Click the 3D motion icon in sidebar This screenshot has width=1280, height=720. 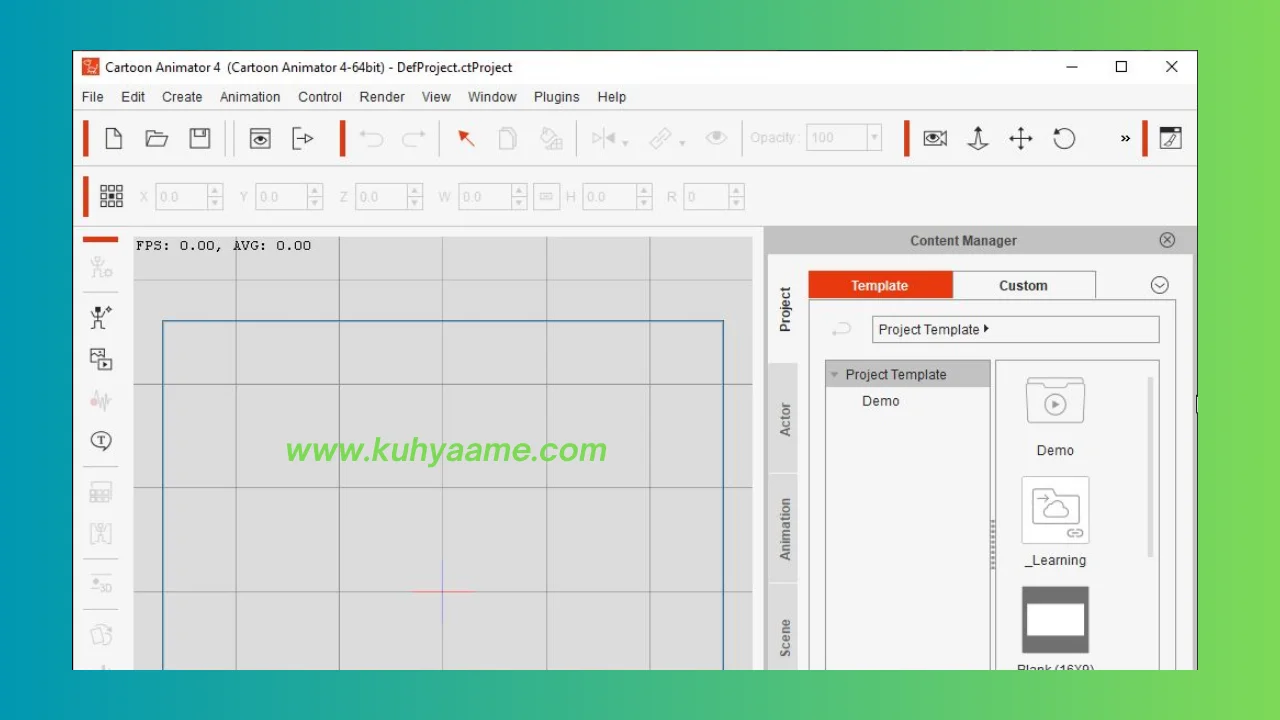101,584
